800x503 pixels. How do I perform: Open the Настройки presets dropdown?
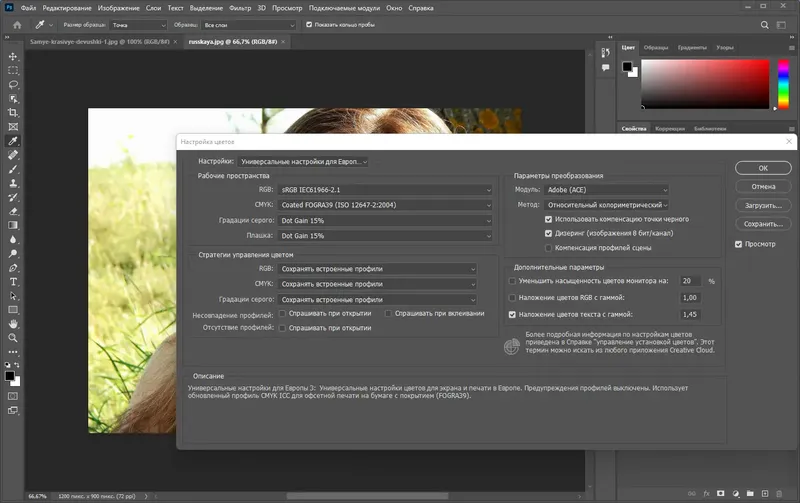coord(304,161)
